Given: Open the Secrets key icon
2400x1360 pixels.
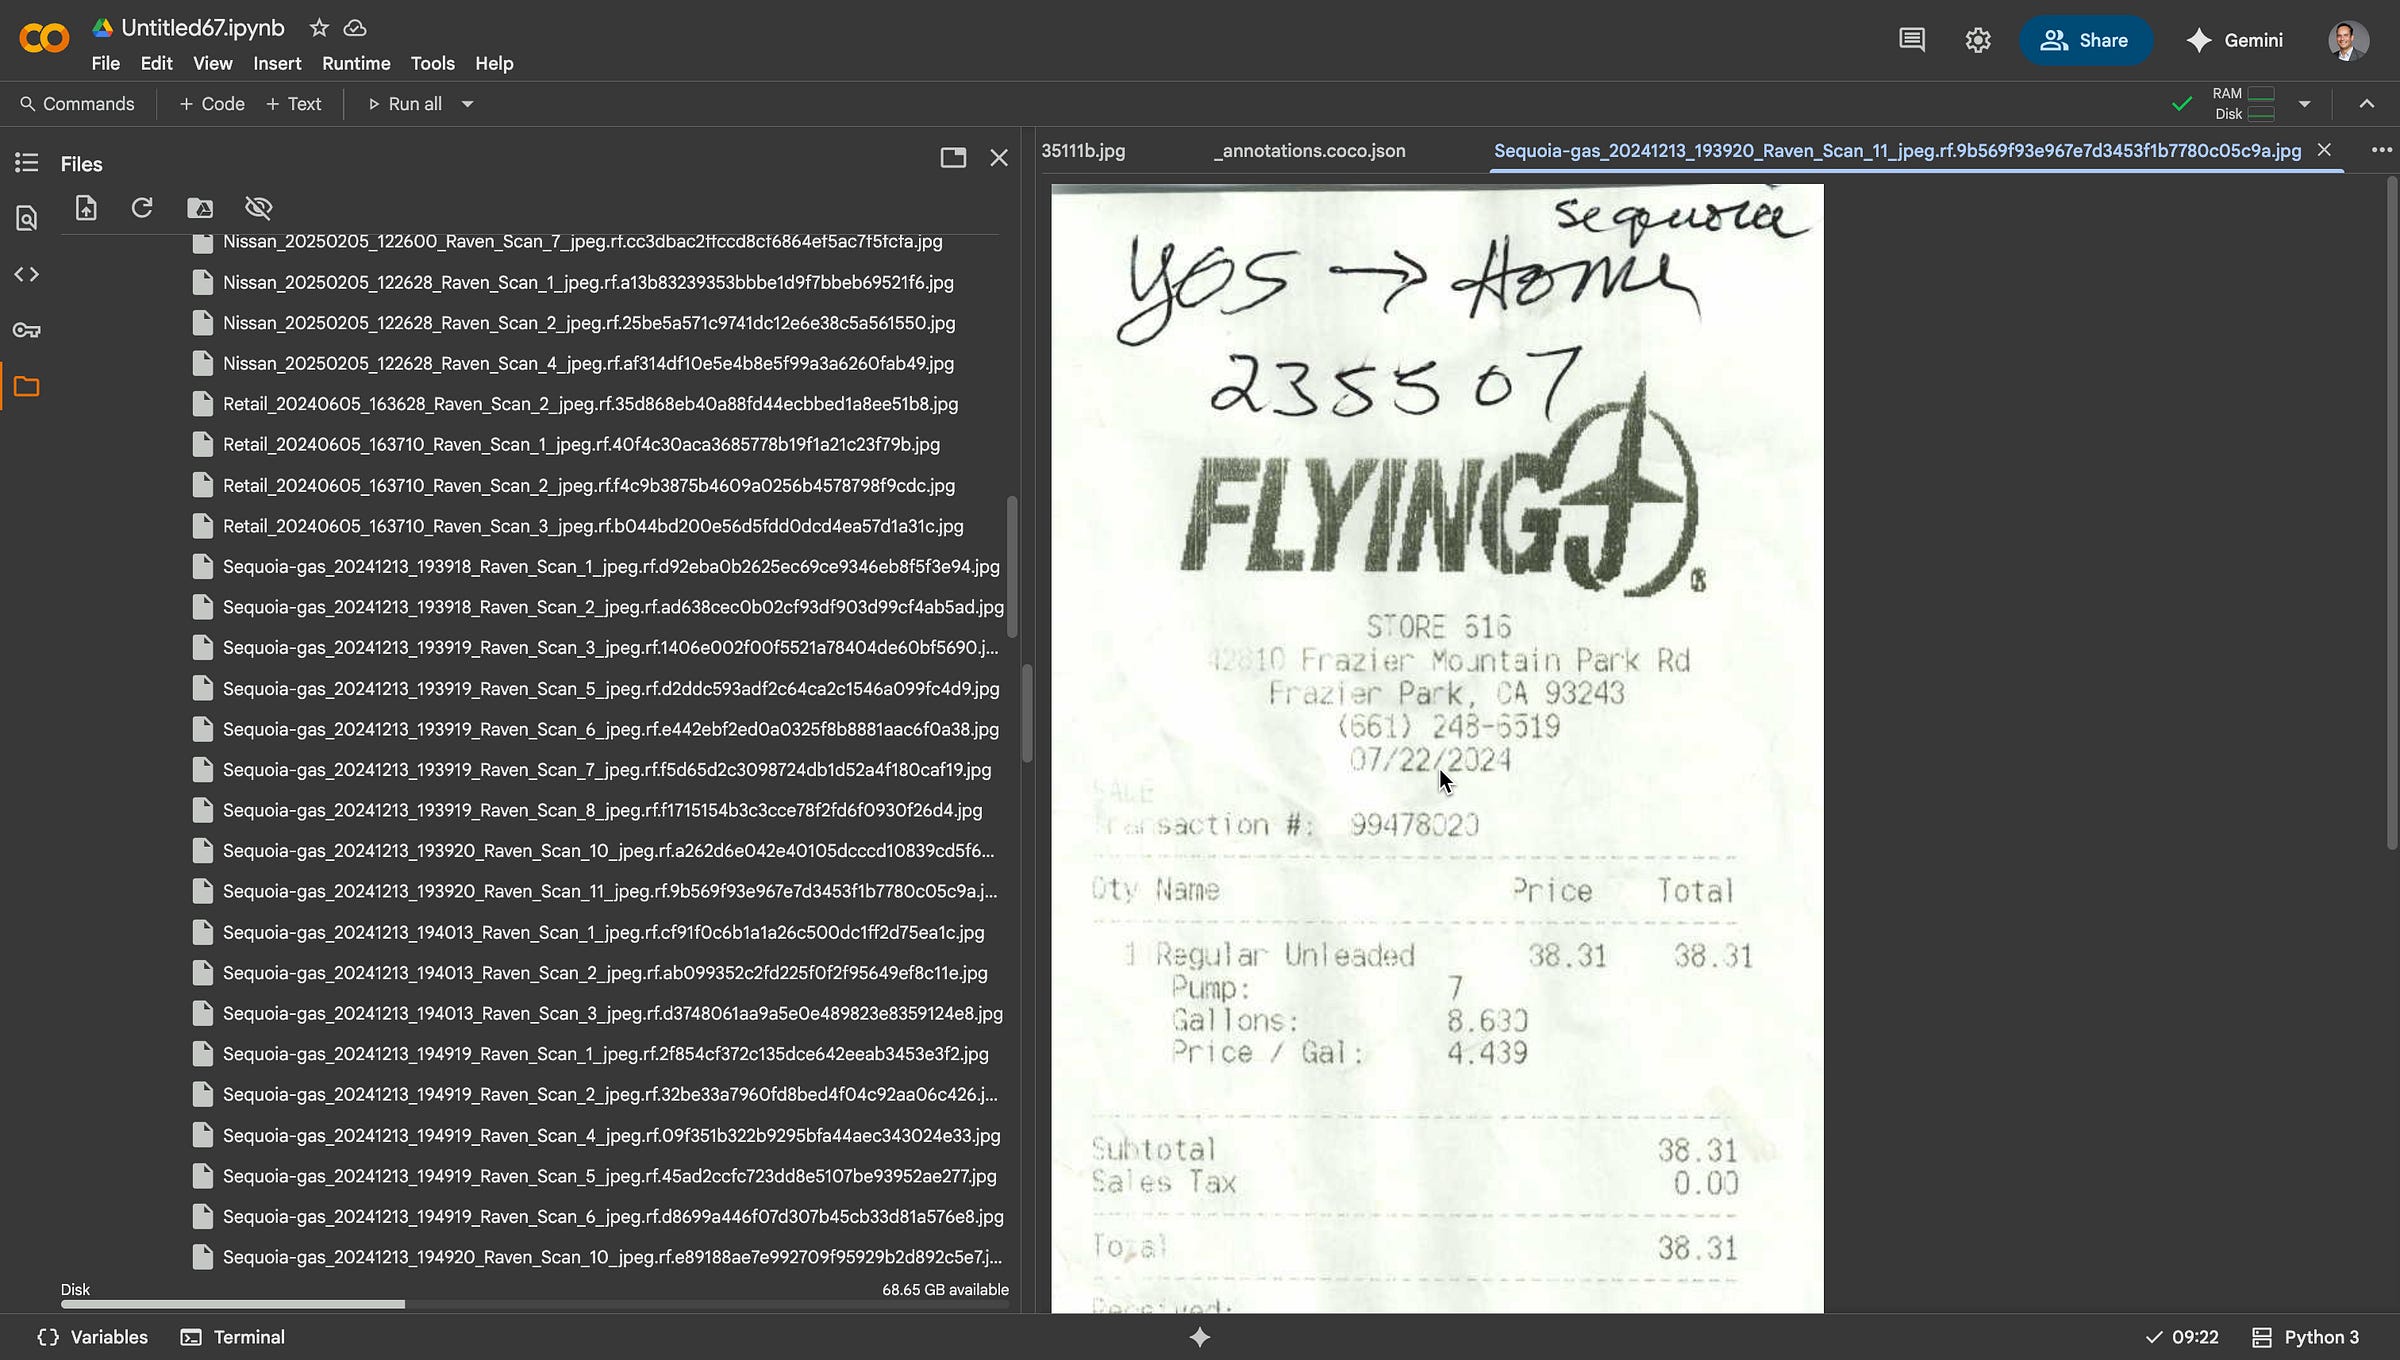Looking at the screenshot, I should [x=27, y=330].
